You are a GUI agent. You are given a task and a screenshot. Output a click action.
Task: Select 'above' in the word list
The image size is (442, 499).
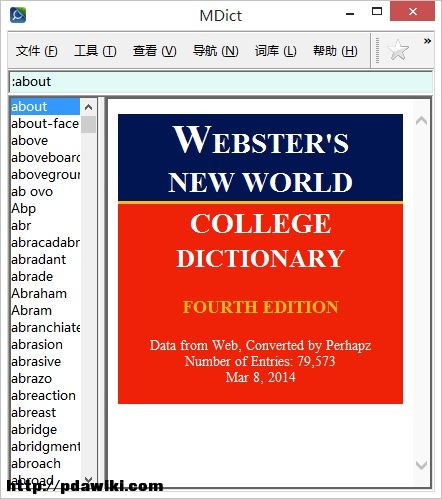[45, 141]
